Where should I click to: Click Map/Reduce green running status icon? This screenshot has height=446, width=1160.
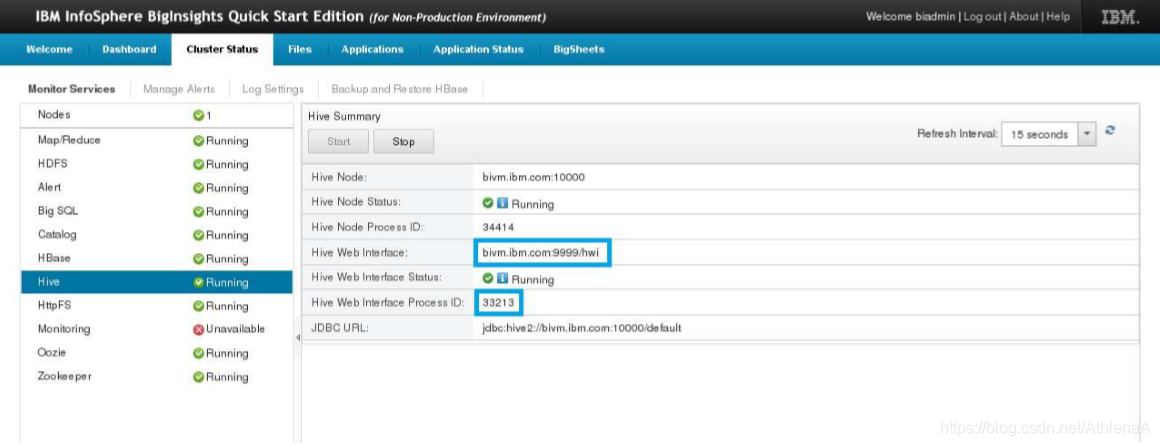[x=198, y=141]
